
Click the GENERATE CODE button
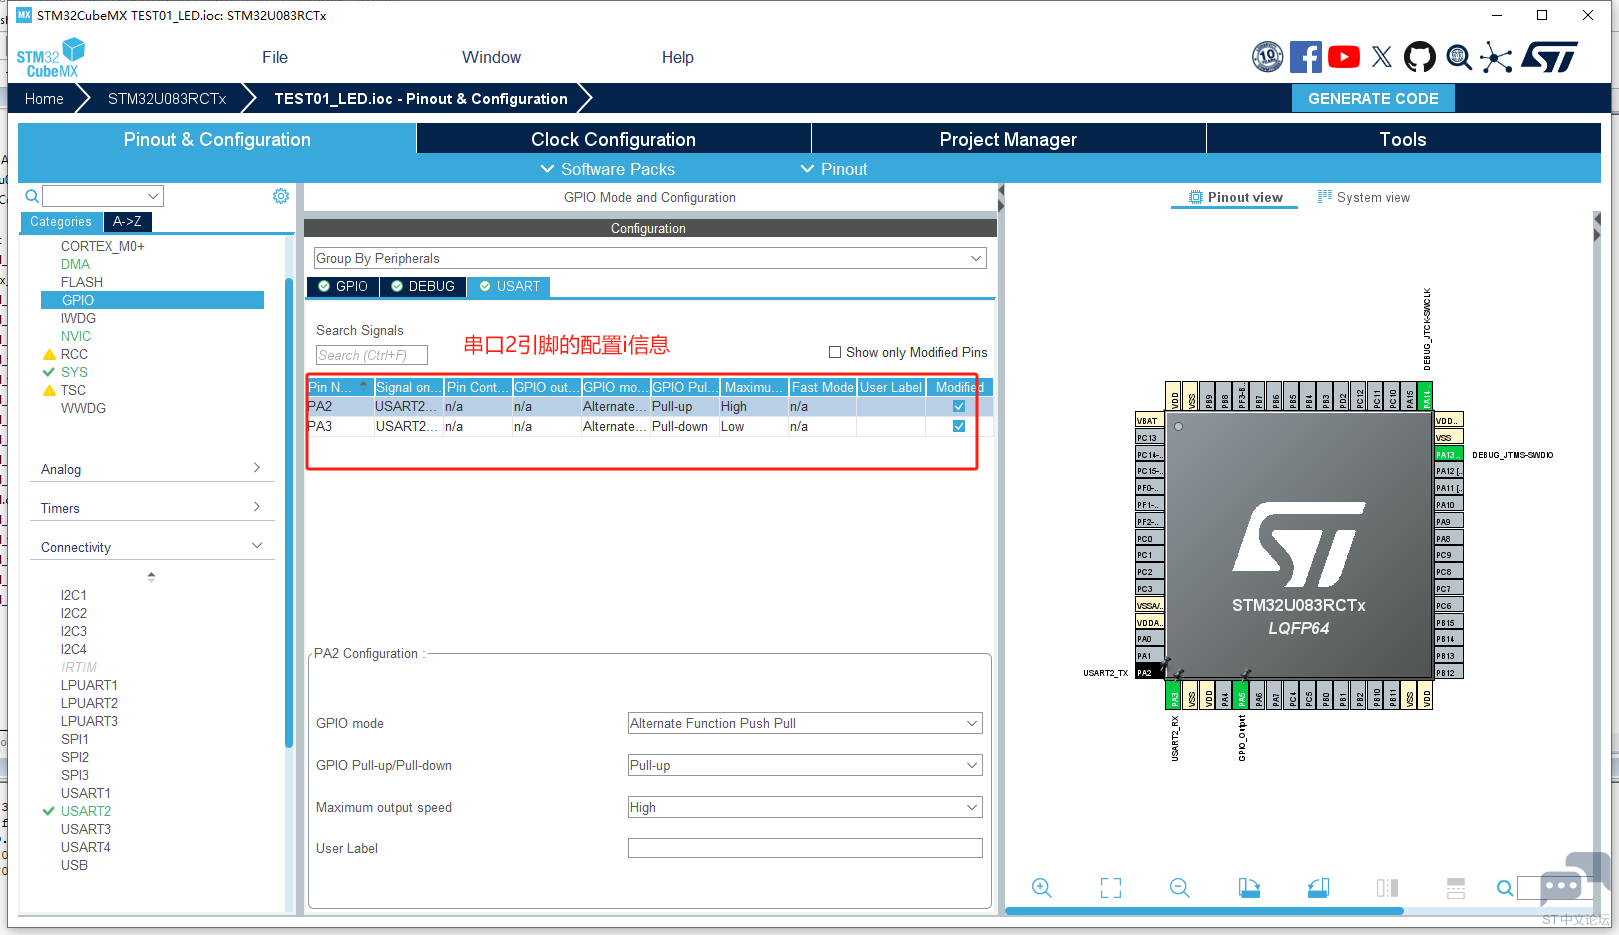[1373, 98]
